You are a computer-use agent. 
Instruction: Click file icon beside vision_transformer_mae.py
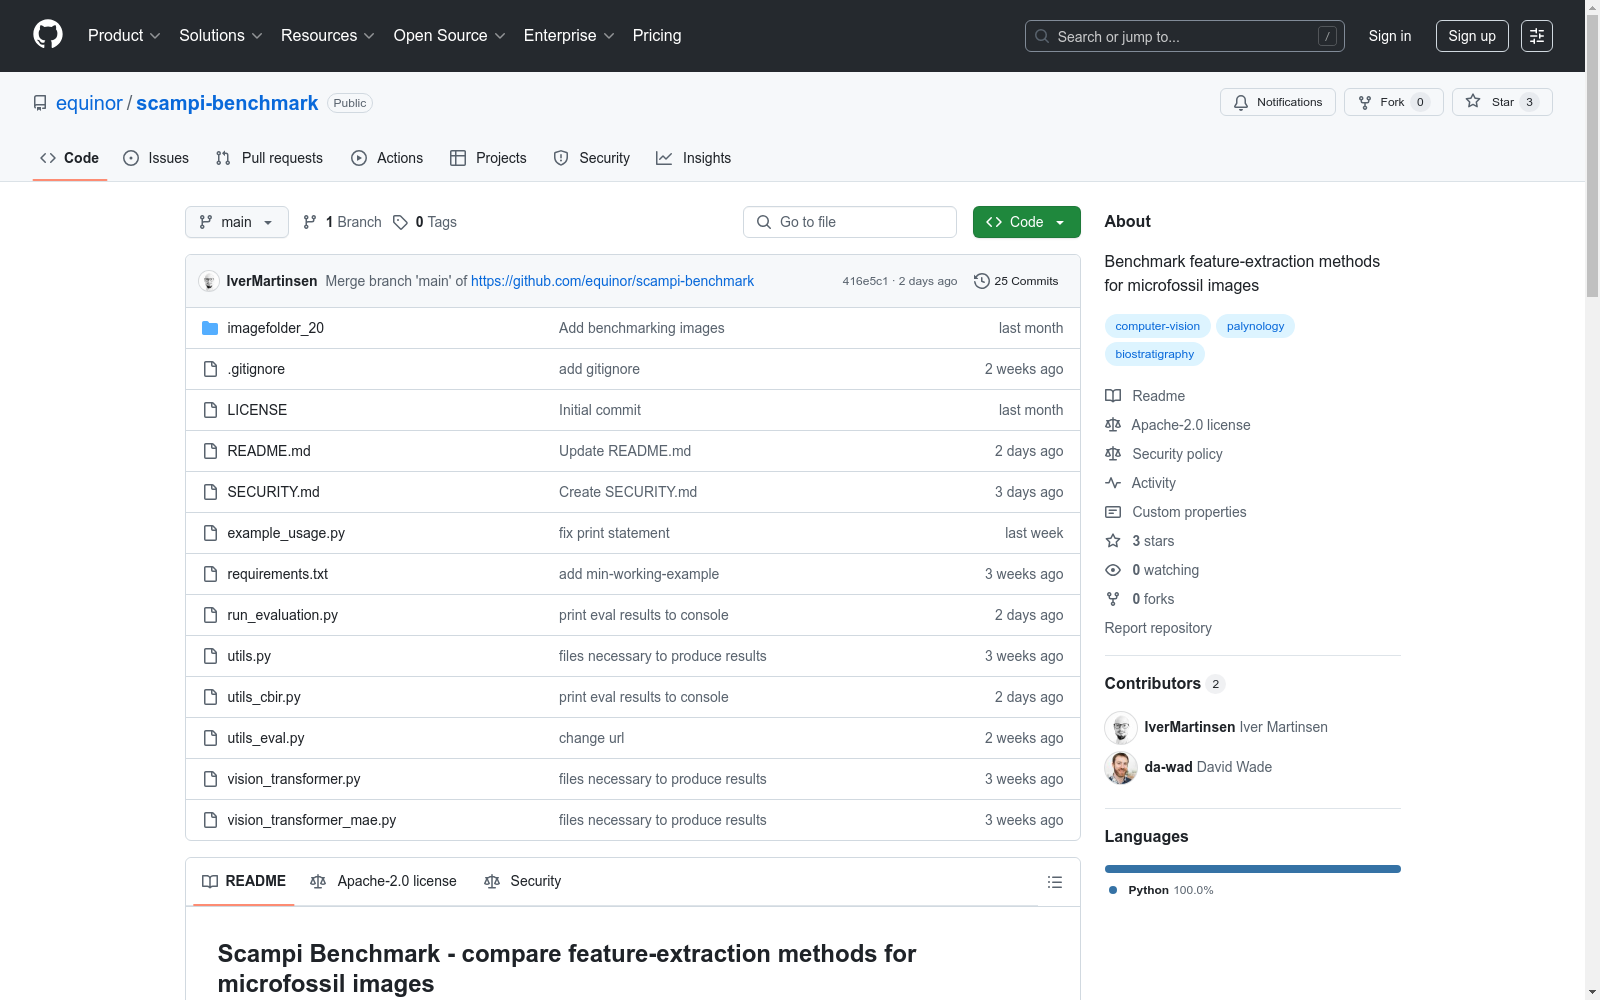[210, 820]
